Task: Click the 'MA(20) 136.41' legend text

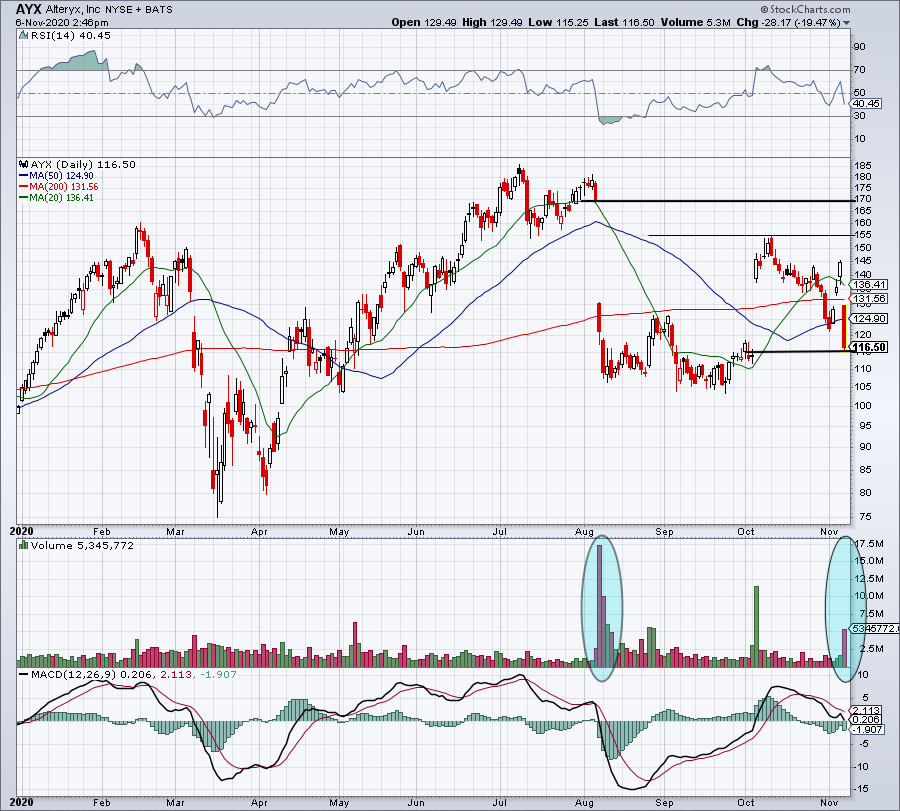Action: pos(61,197)
